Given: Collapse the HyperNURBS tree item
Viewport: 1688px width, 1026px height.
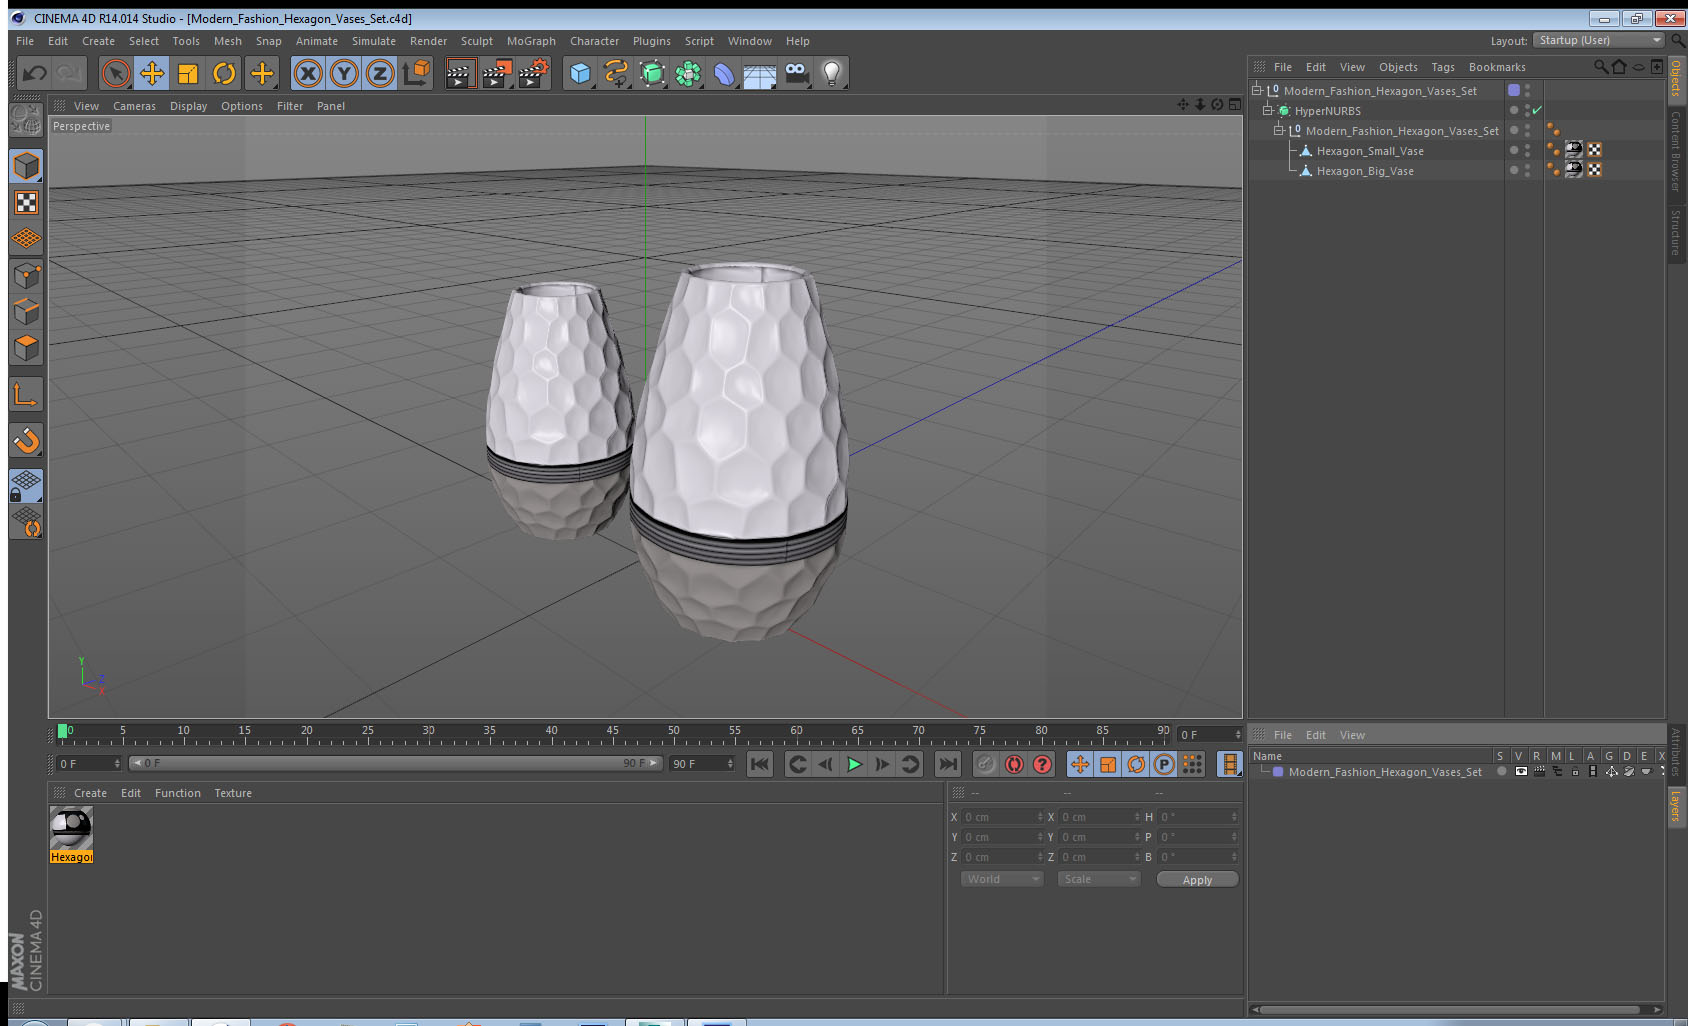Looking at the screenshot, I should [1268, 110].
